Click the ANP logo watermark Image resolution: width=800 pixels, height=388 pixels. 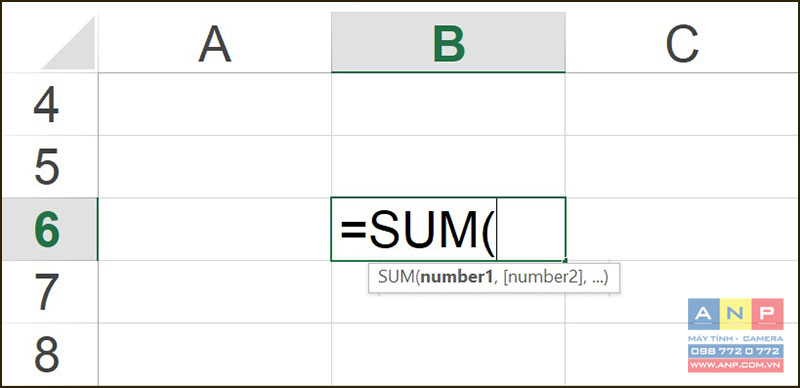click(735, 335)
